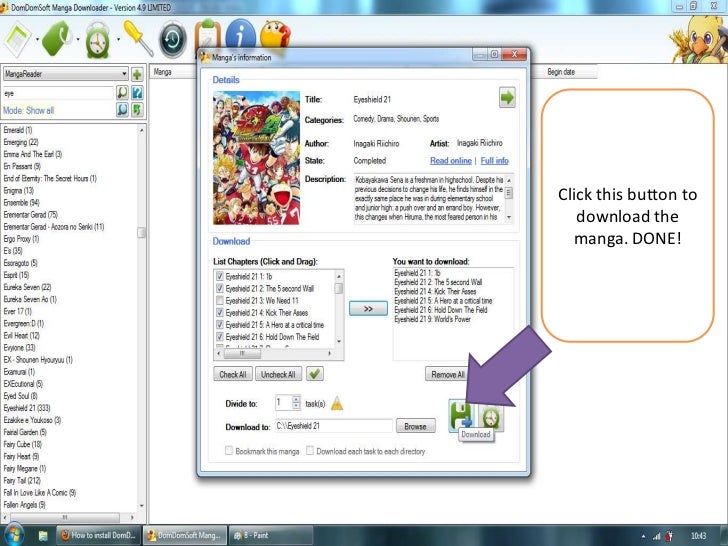
Task: Click the green refresh list icon
Action: (x=137, y=110)
